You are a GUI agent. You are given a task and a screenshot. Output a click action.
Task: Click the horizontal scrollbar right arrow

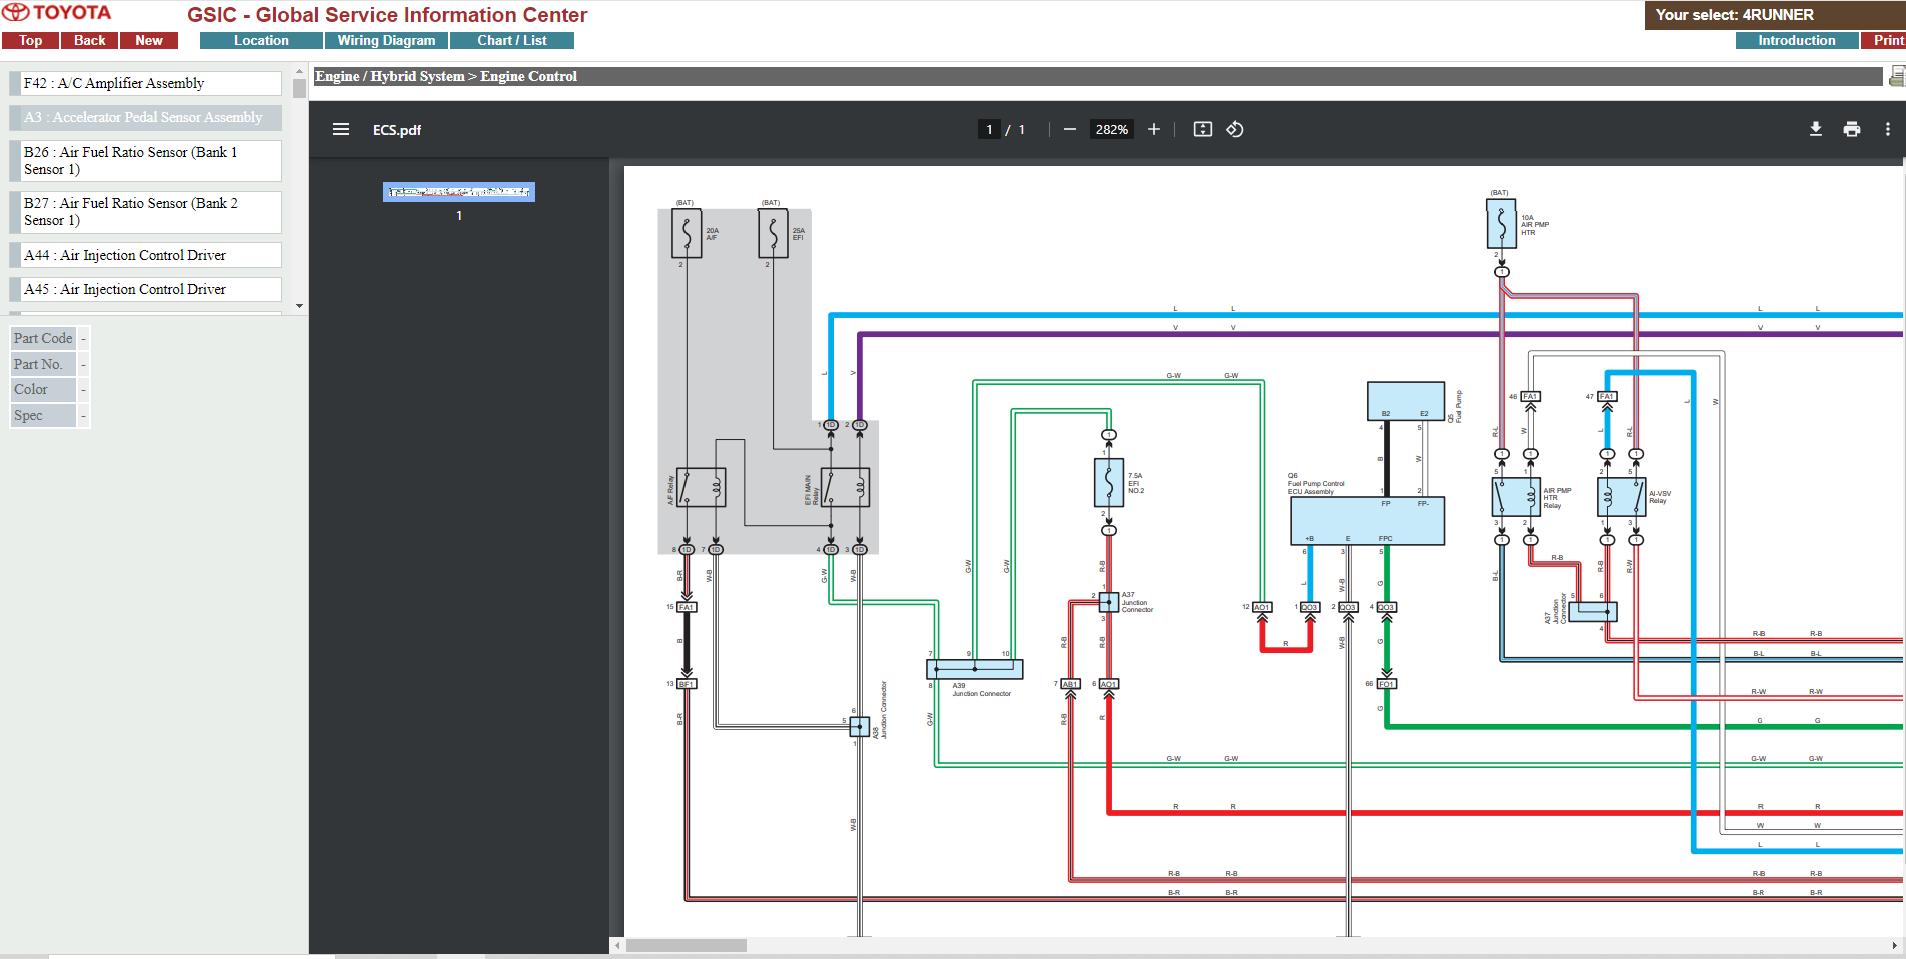(x=1895, y=945)
